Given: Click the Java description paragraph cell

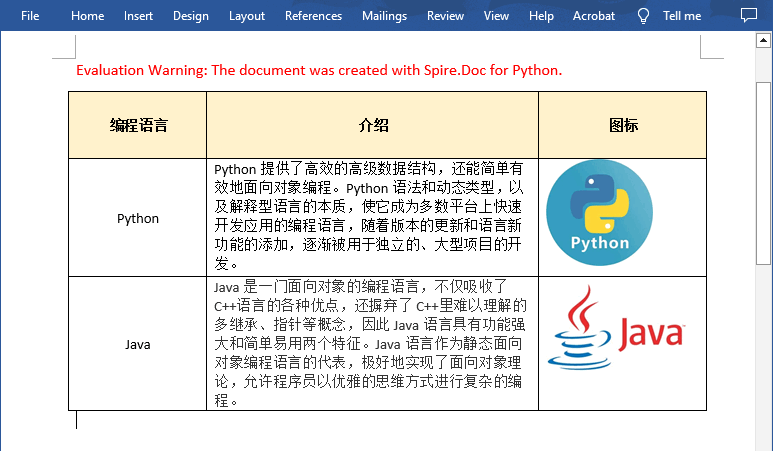Looking at the screenshot, I should (x=373, y=344).
